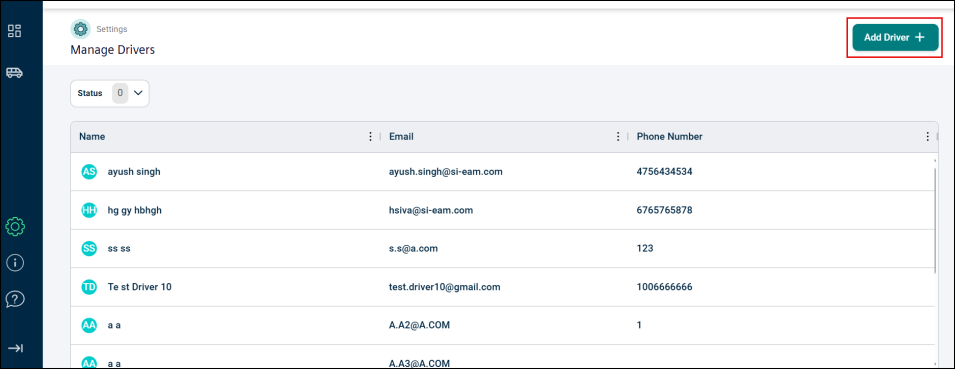
Task: Click phone number 1006666666
Action: pos(664,286)
